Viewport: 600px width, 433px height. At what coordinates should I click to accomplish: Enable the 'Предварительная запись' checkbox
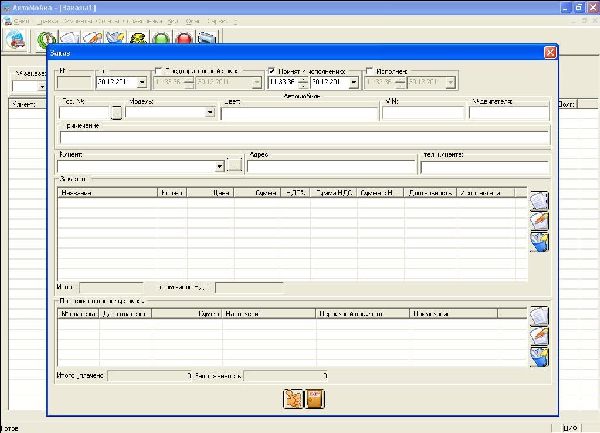160,72
